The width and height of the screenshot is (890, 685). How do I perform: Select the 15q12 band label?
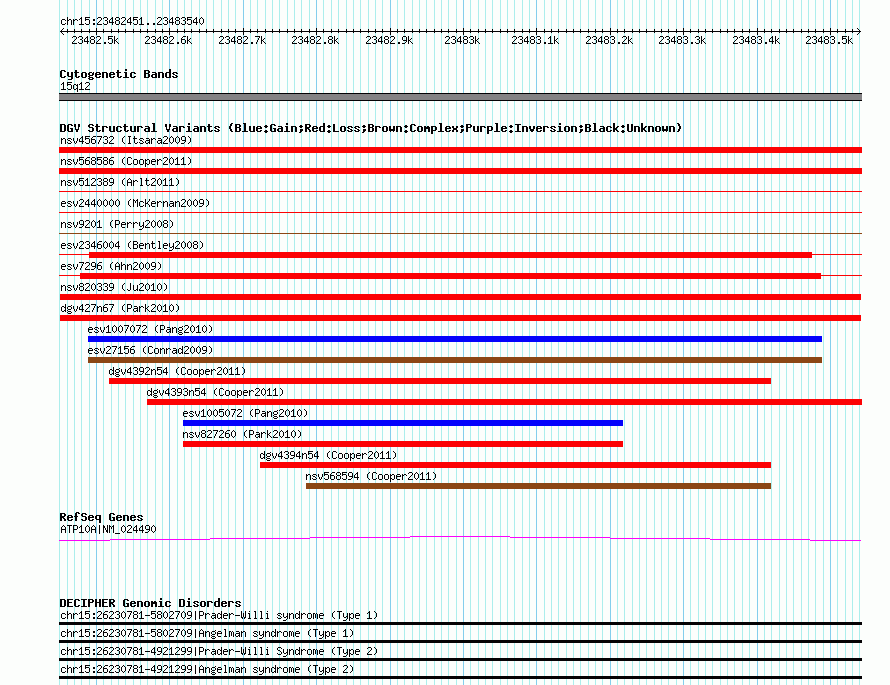coord(75,86)
